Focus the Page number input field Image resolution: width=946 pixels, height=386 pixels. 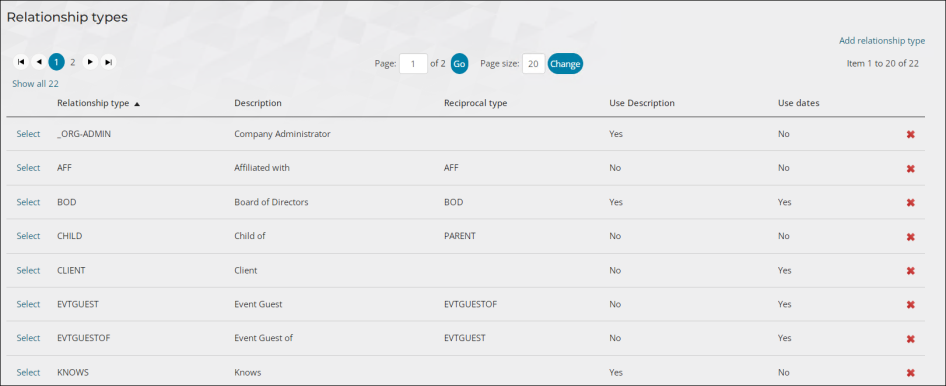pyautogui.click(x=413, y=64)
